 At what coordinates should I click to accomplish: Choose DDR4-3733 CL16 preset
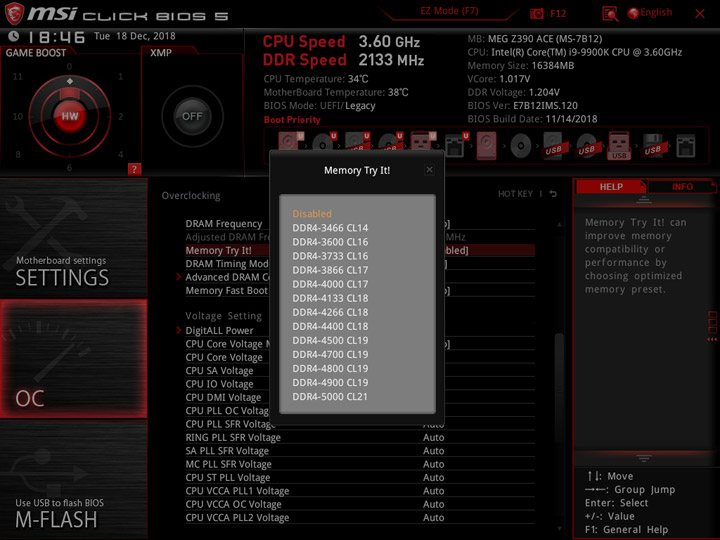pyautogui.click(x=330, y=256)
